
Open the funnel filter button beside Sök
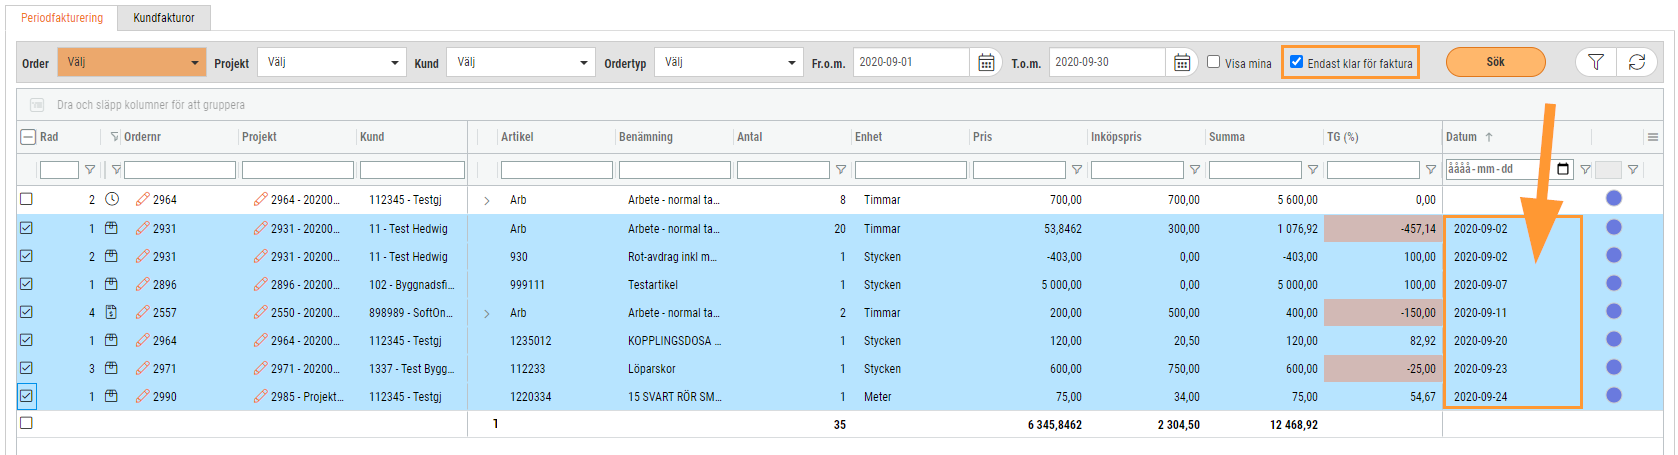point(1596,62)
